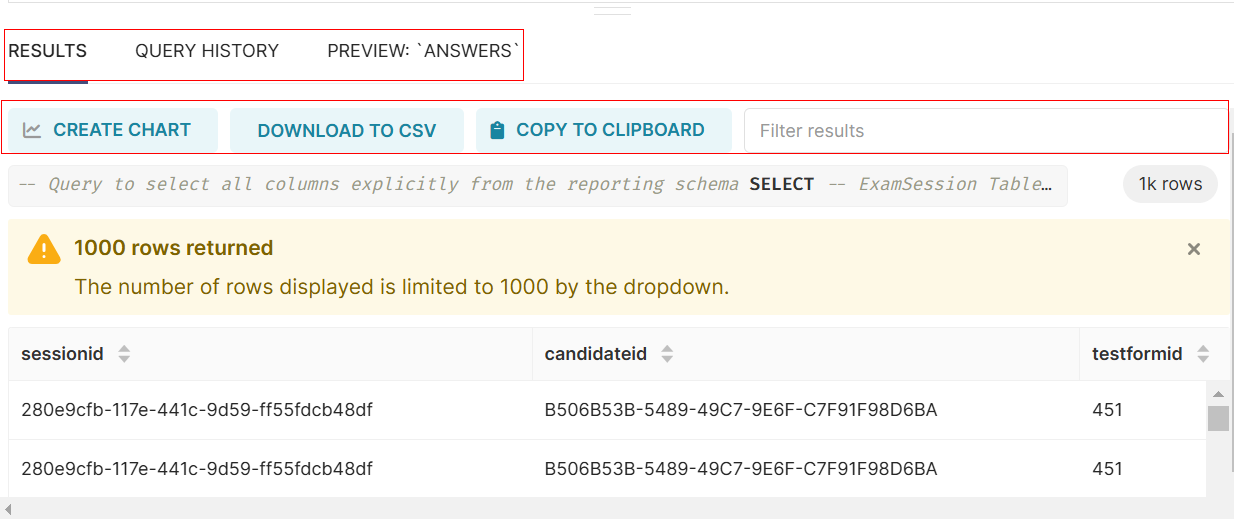Download the results to CSV
Screen dimensions: 1234x519
coord(347,131)
